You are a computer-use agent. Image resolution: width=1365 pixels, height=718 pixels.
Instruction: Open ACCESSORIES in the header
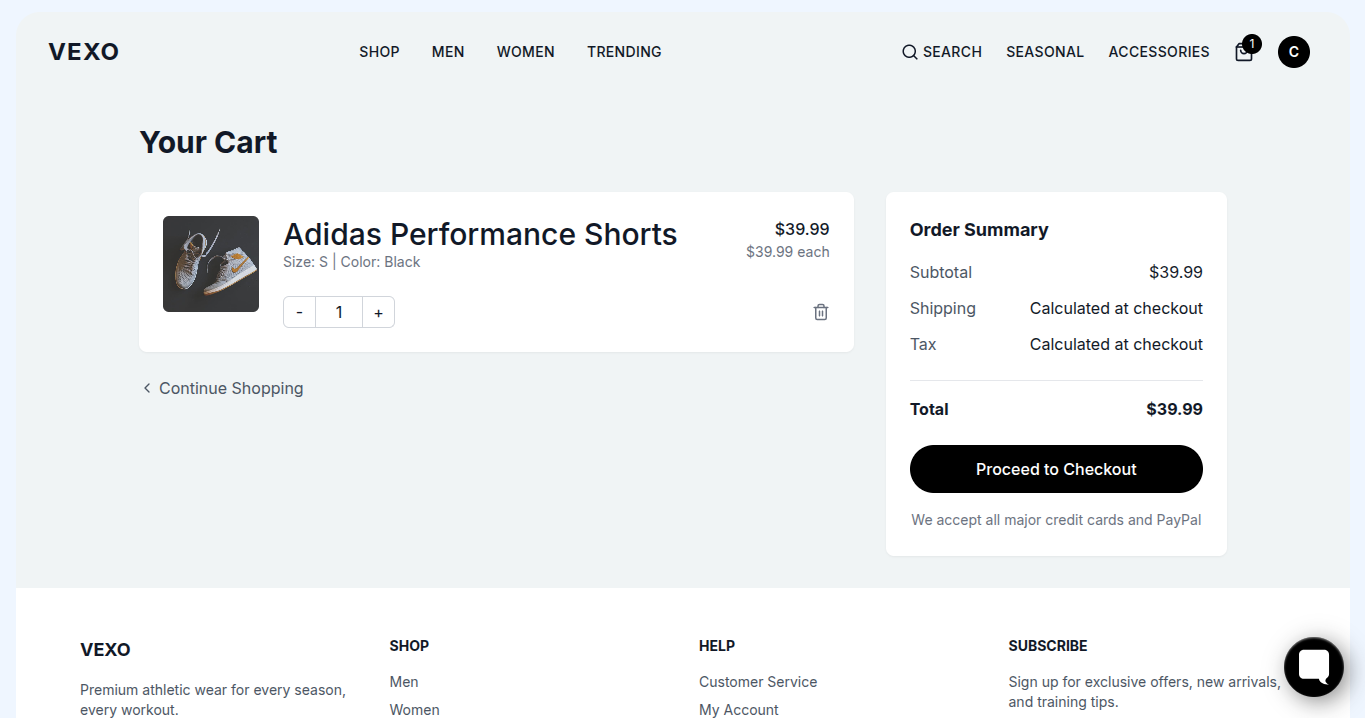click(1158, 52)
